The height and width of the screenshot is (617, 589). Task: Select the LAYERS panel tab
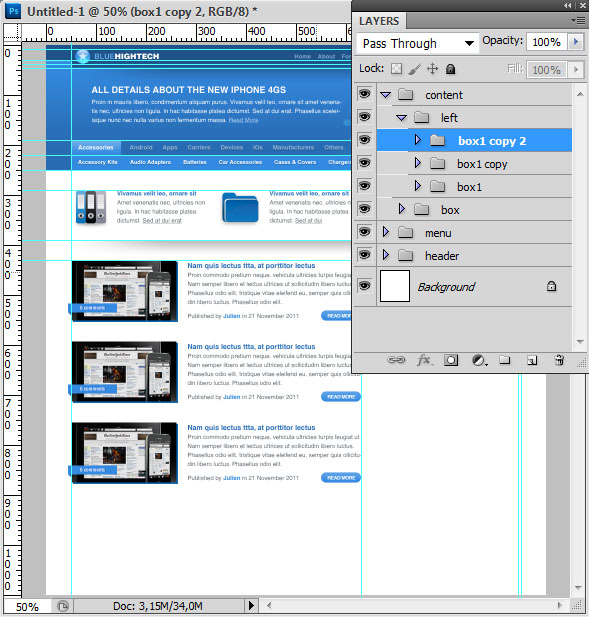[379, 21]
